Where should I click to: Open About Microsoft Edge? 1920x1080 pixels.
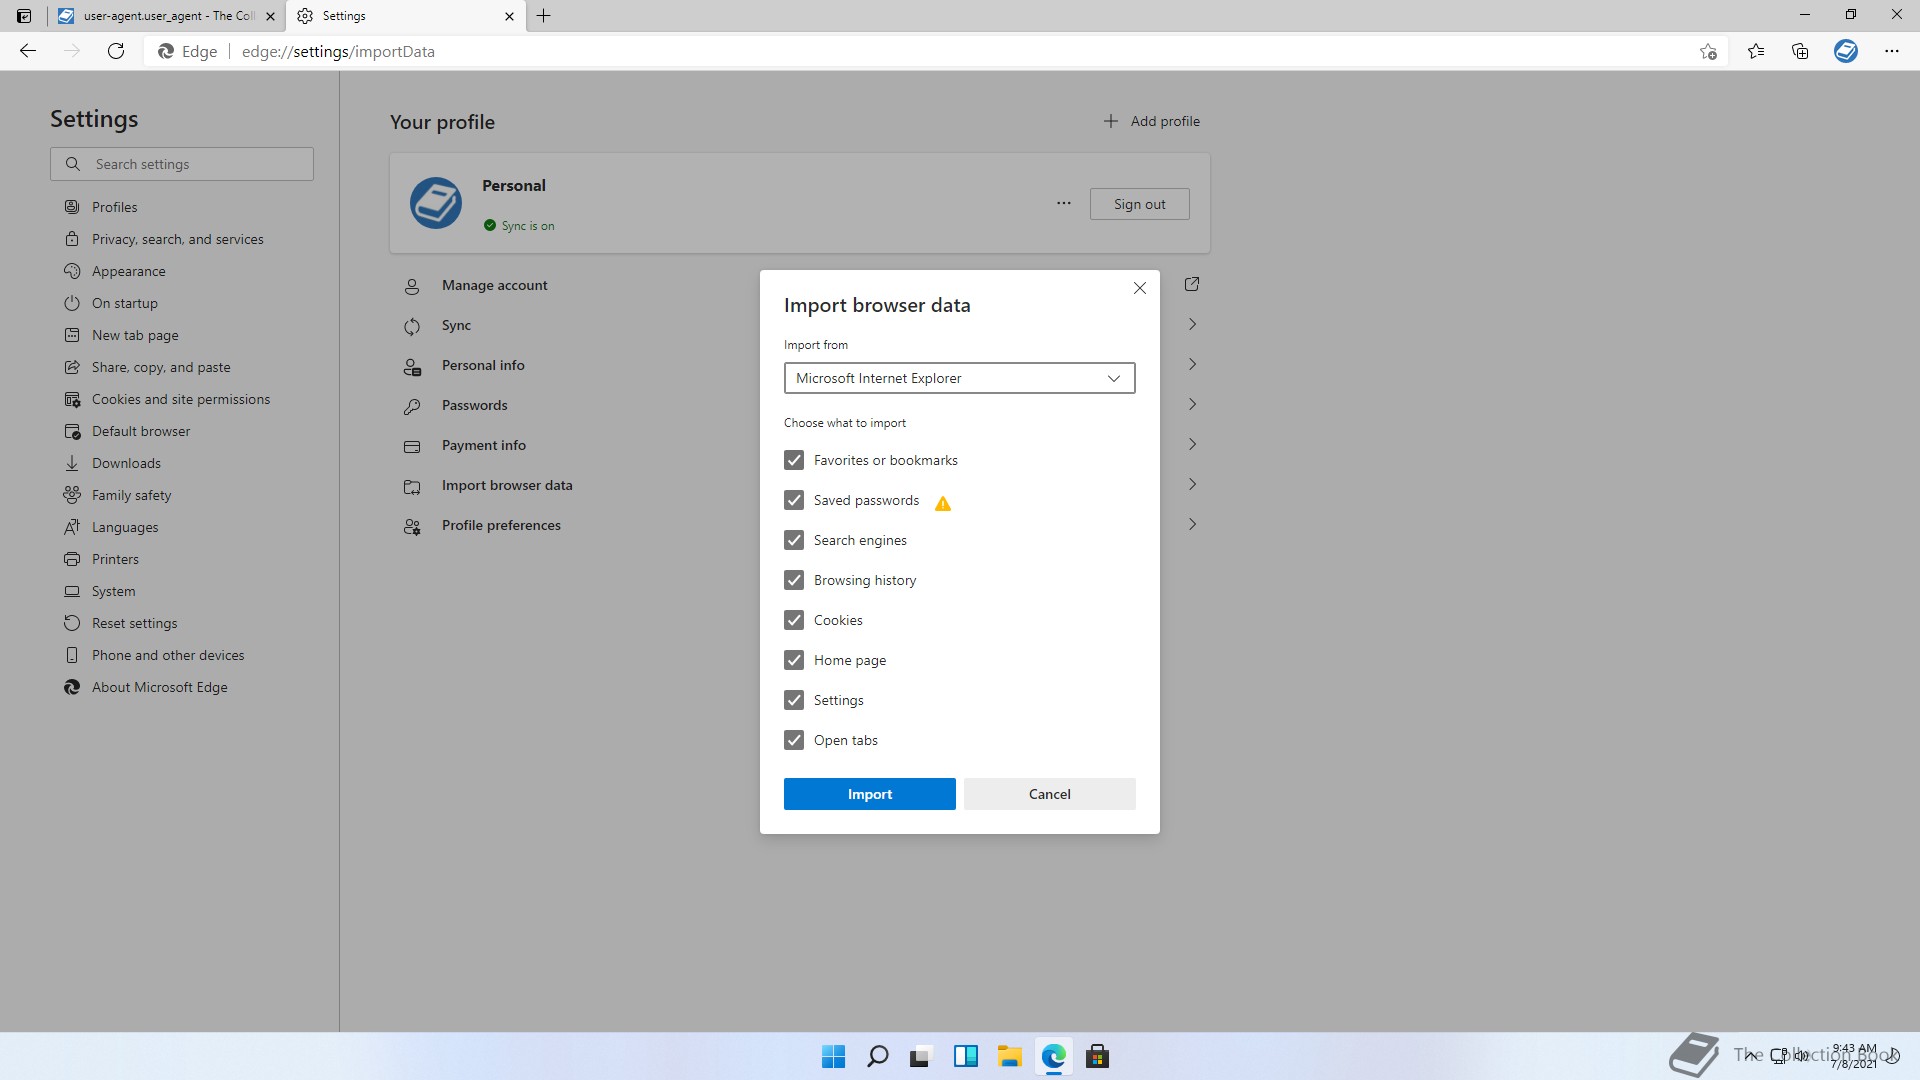[x=159, y=687]
